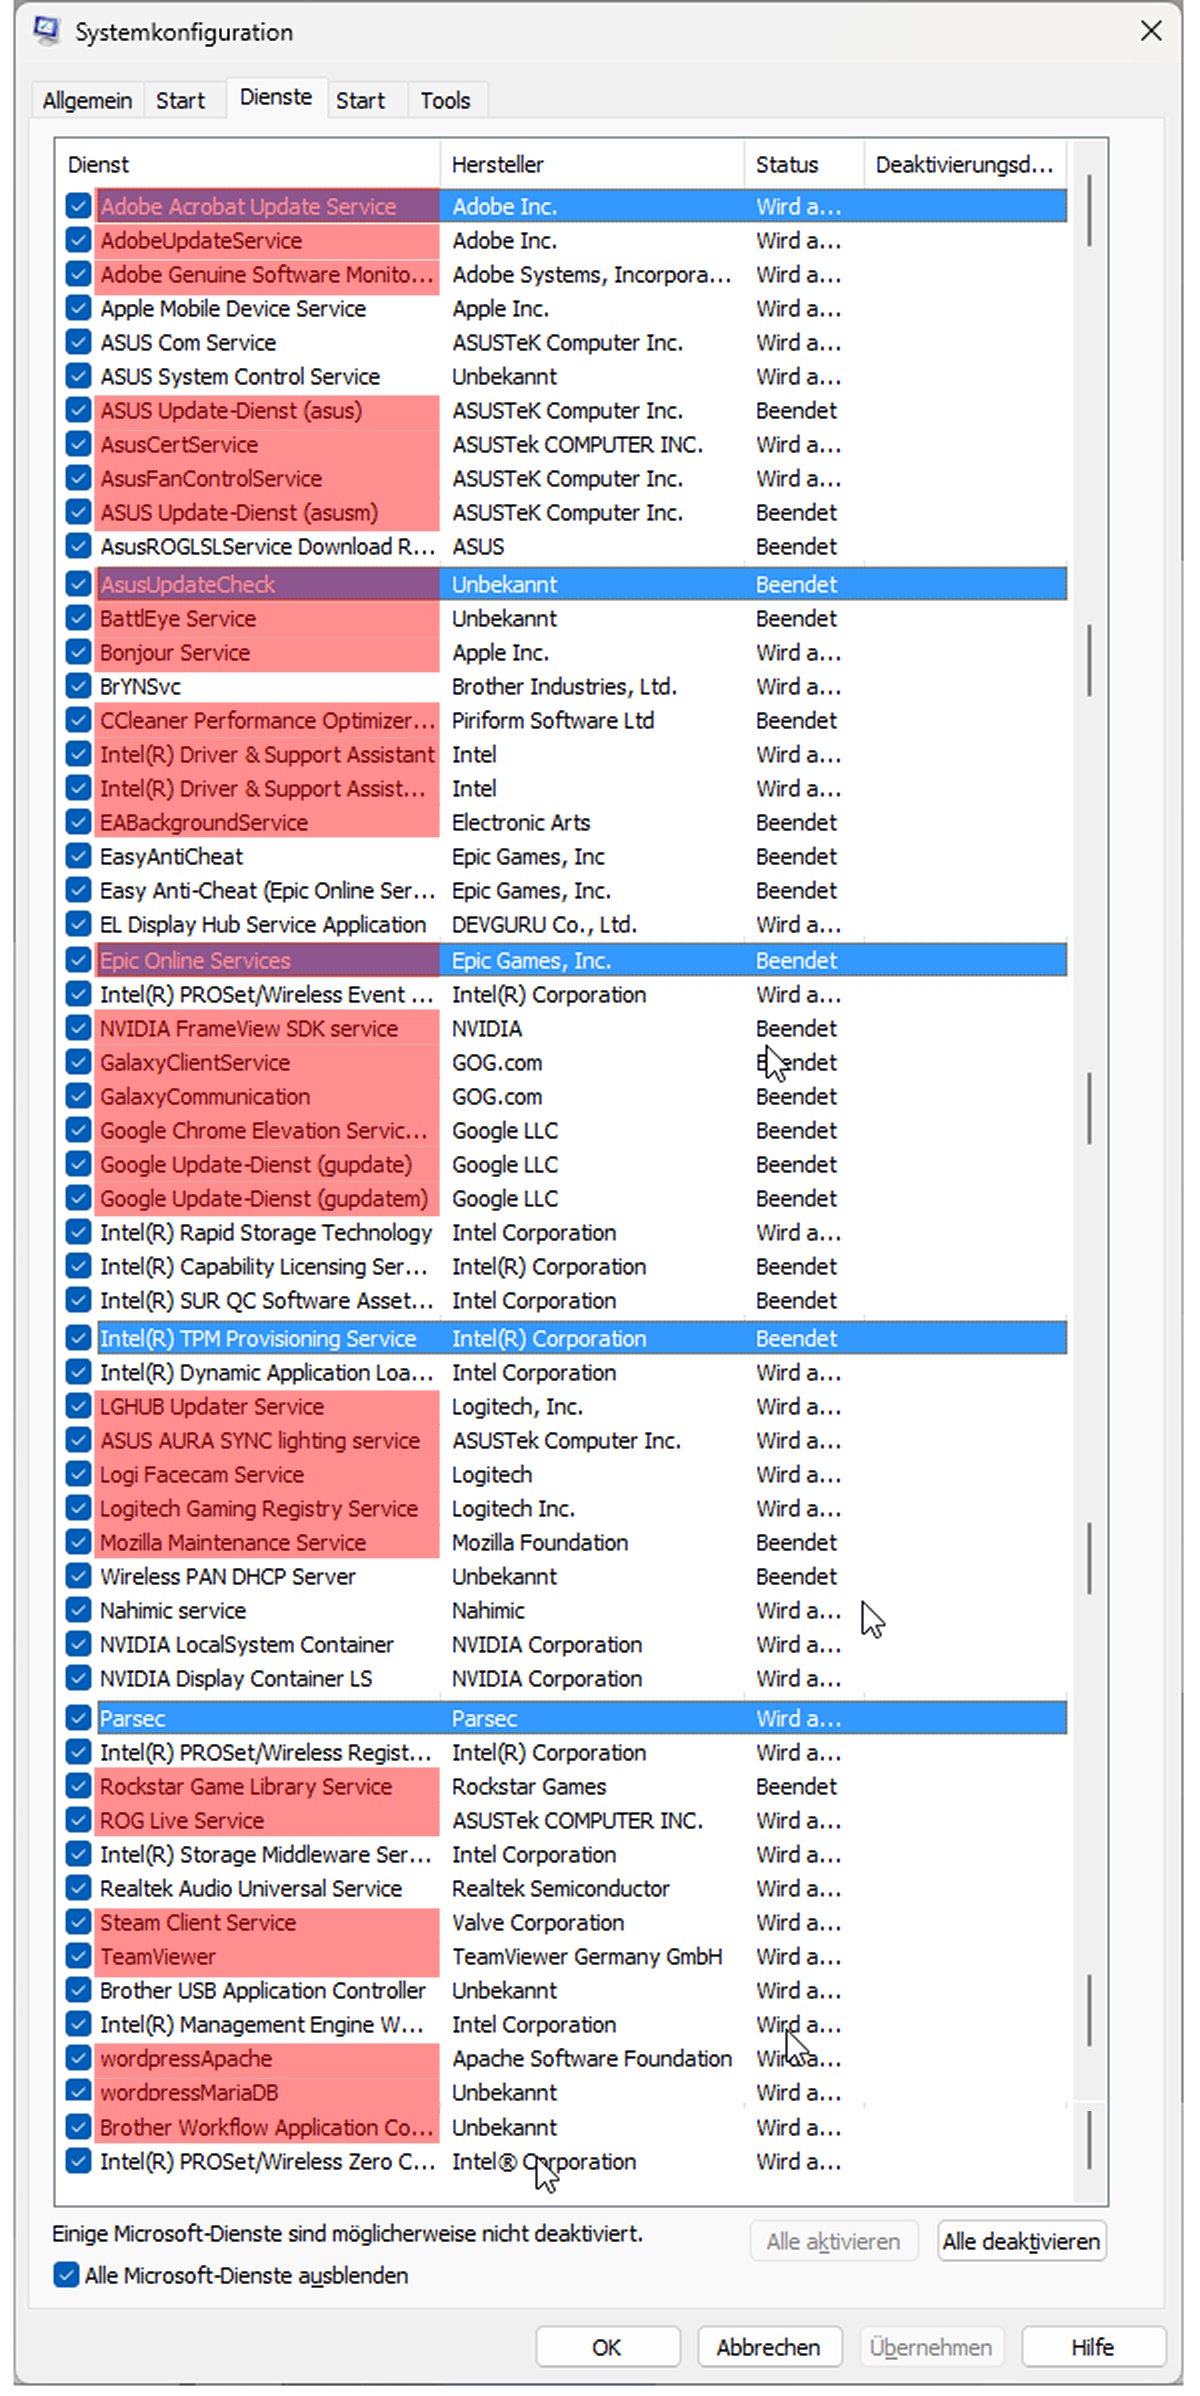This screenshot has width=1200, height=2396.
Task: Select the AsusCertService row name
Action: [x=179, y=444]
